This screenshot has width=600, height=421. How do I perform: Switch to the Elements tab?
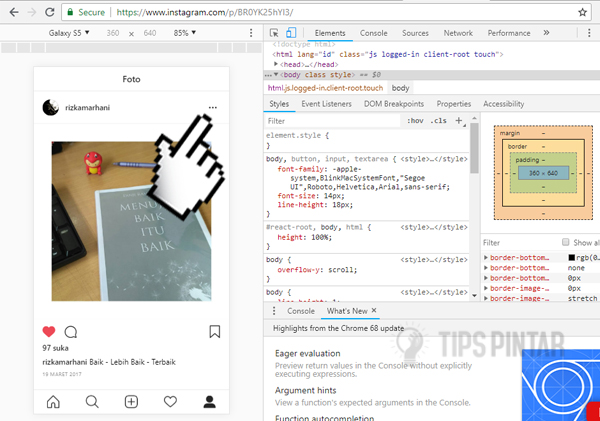click(330, 33)
